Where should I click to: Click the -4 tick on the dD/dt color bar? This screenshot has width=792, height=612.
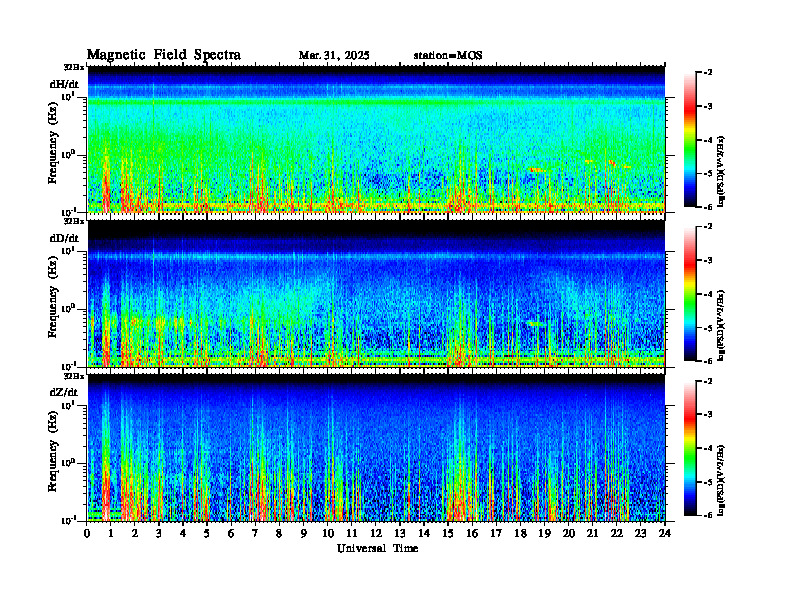click(x=708, y=294)
